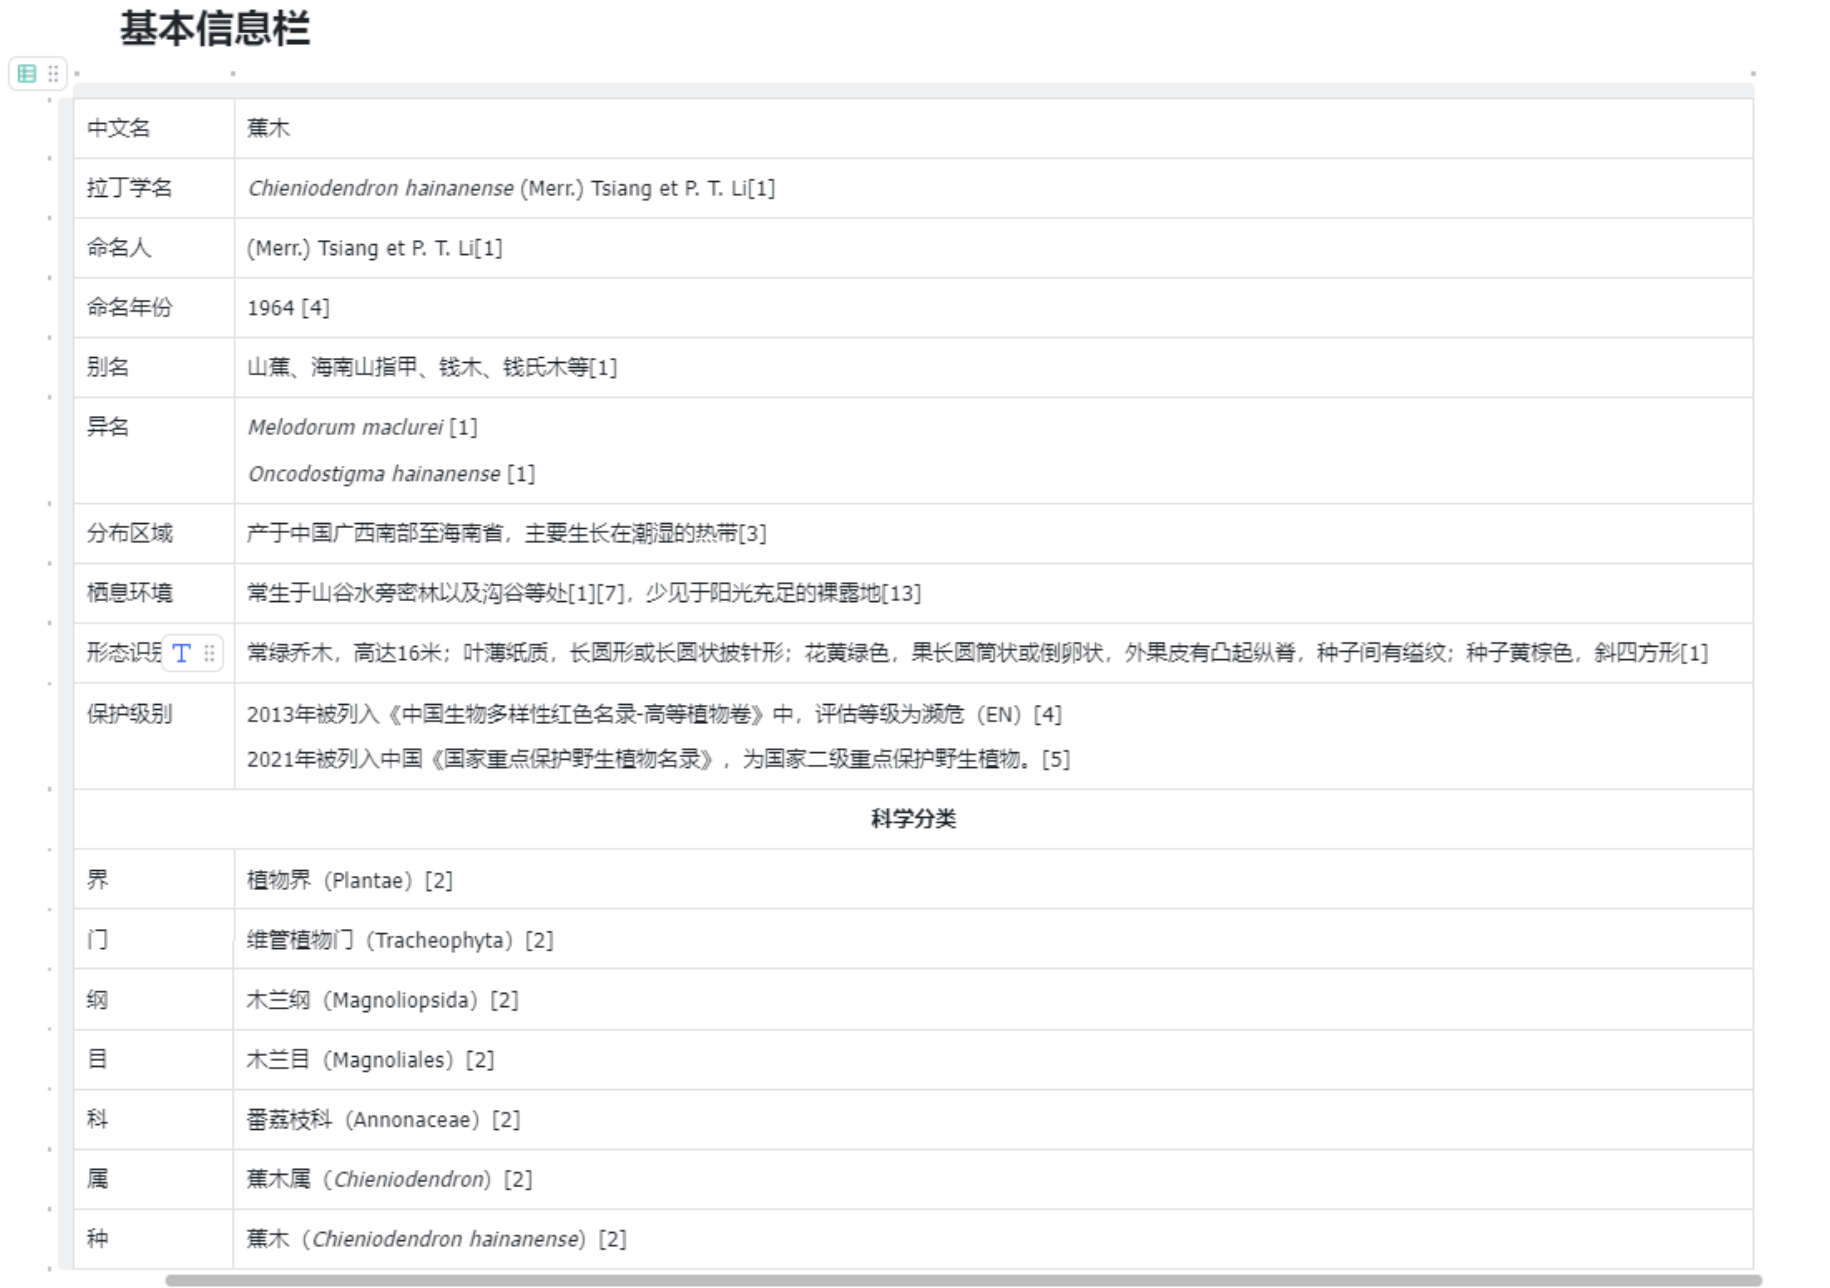Image resolution: width=1830 pixels, height=1288 pixels.
Task: Click the 目 label cell
Action: 154,1059
